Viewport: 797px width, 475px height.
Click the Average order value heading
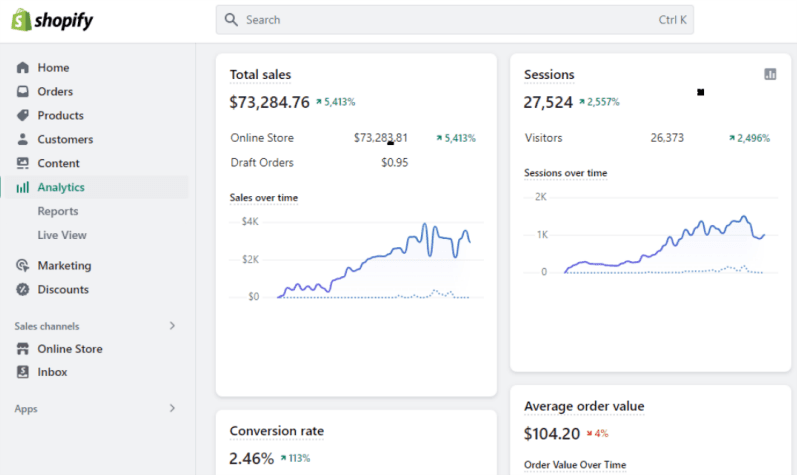click(584, 406)
